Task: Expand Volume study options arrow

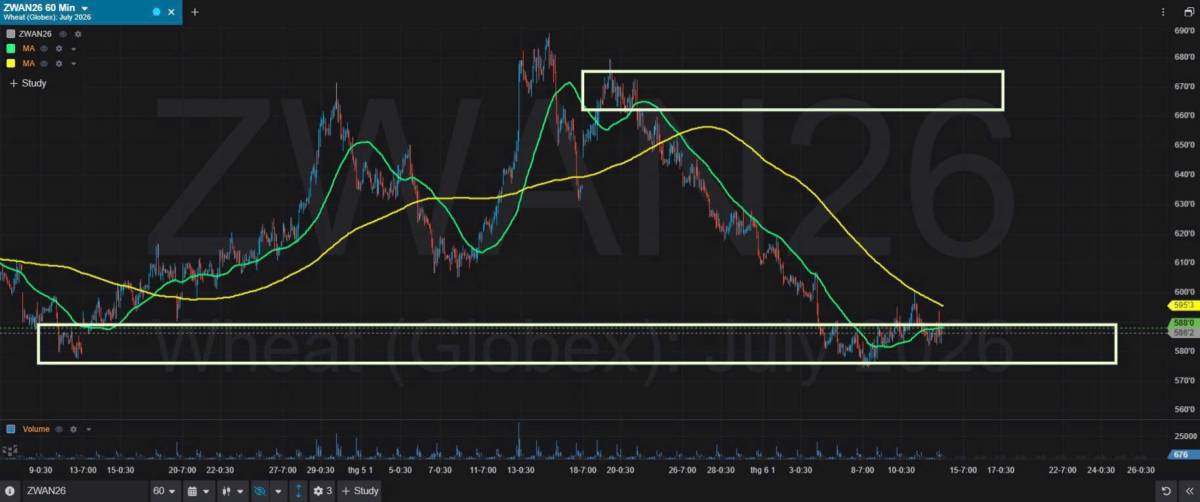Action: (88, 429)
